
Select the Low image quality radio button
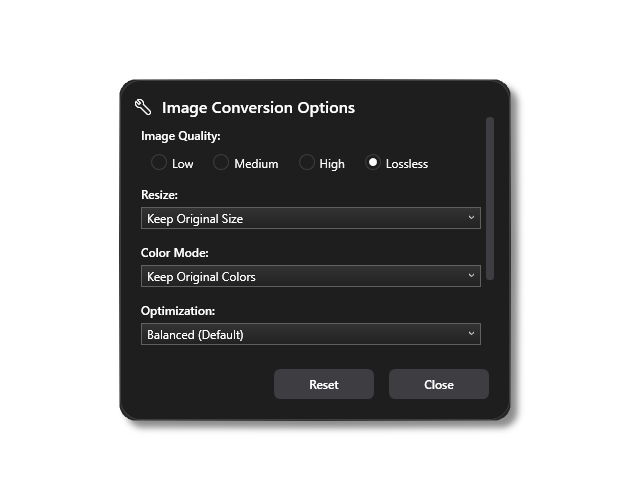pyautogui.click(x=159, y=162)
